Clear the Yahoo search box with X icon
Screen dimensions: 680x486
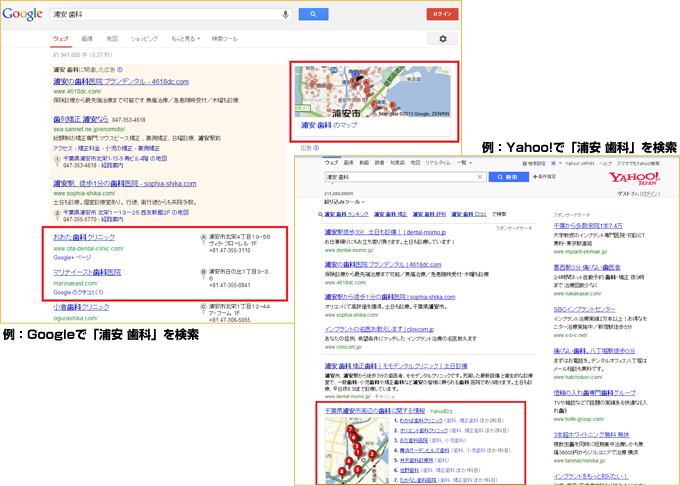coord(480,177)
